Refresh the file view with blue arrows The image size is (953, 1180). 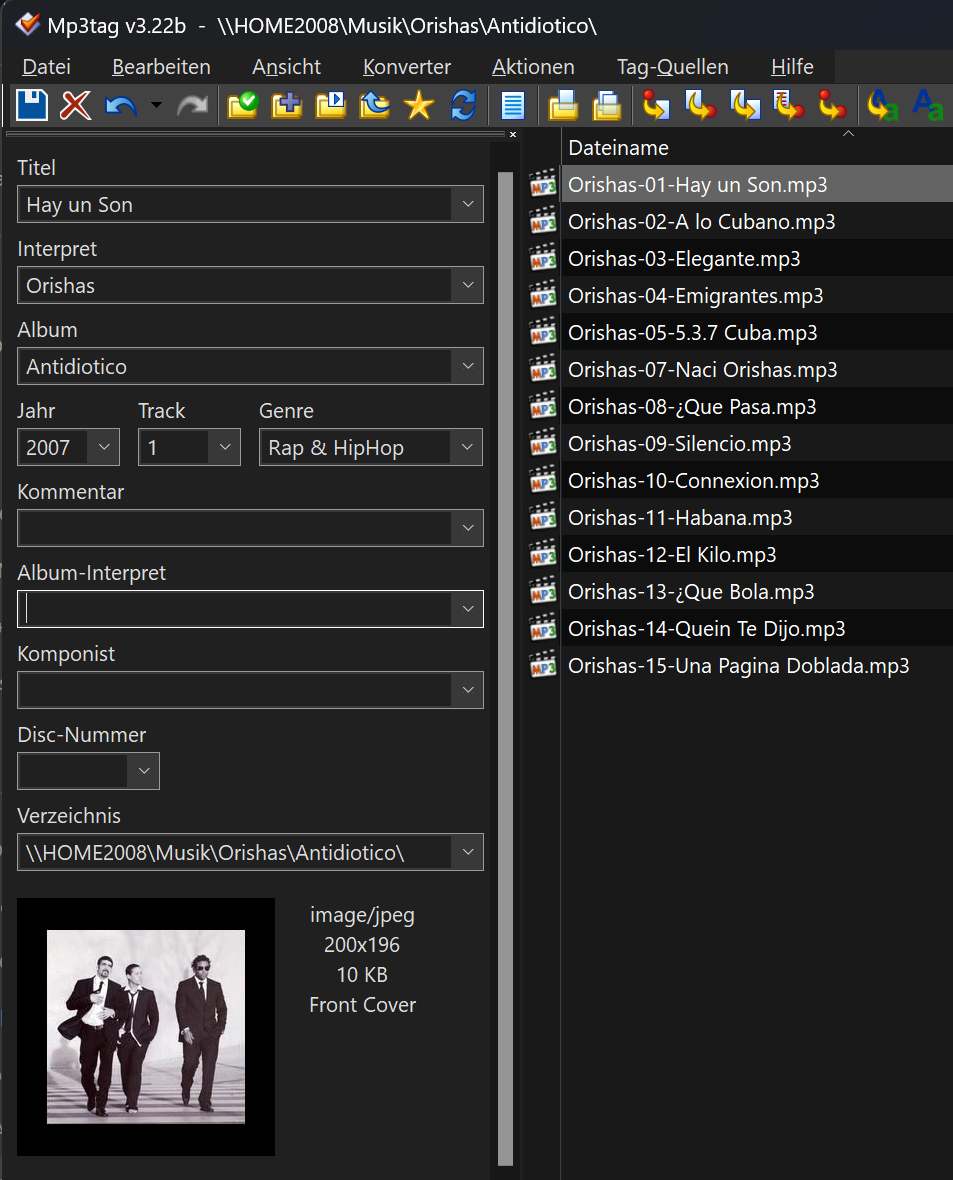pyautogui.click(x=463, y=105)
